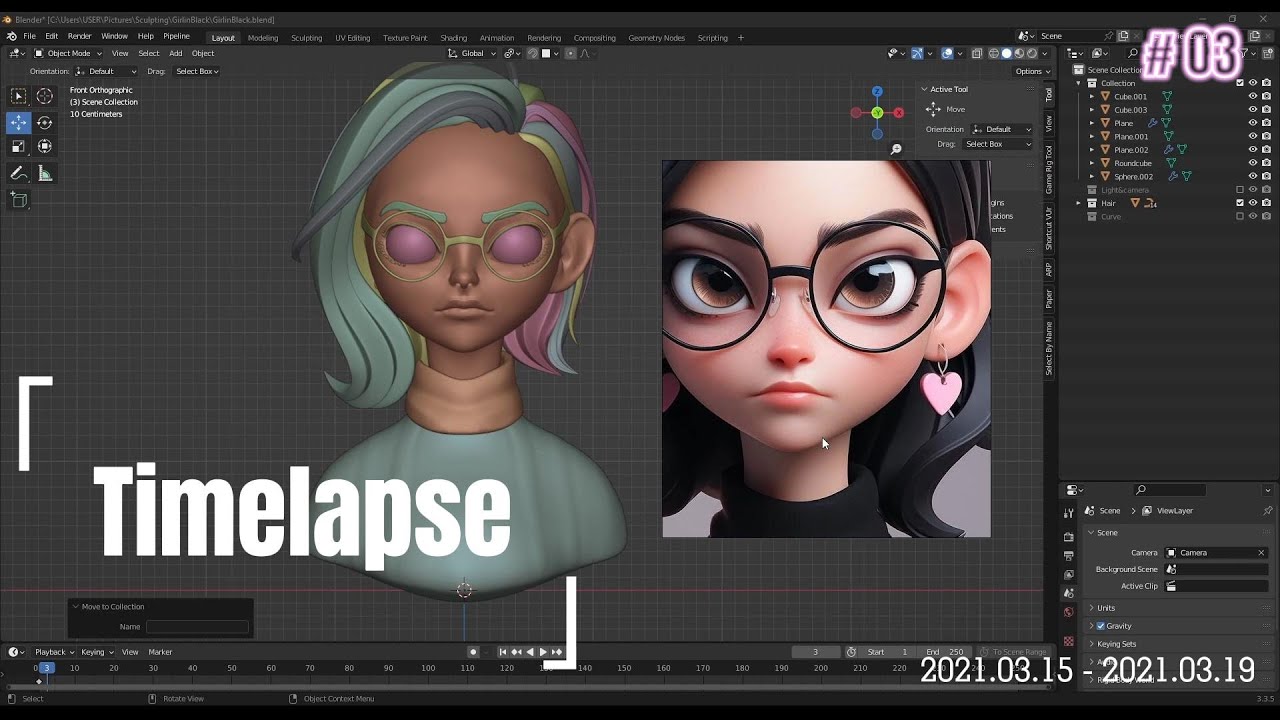Switch to wireframe viewport shading
The width and height of the screenshot is (1280, 720).
point(994,53)
